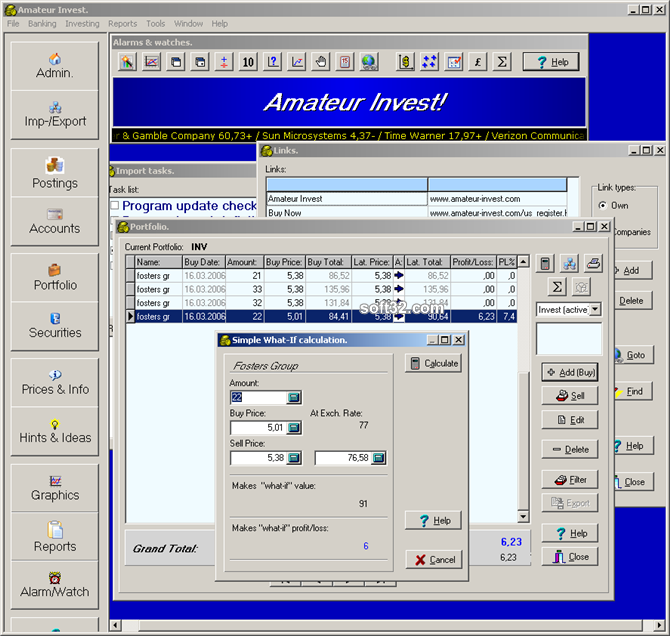Screen dimensions: 670x636
Task: Click the Sigma sum icon in Alarms toolbar
Action: (502, 62)
